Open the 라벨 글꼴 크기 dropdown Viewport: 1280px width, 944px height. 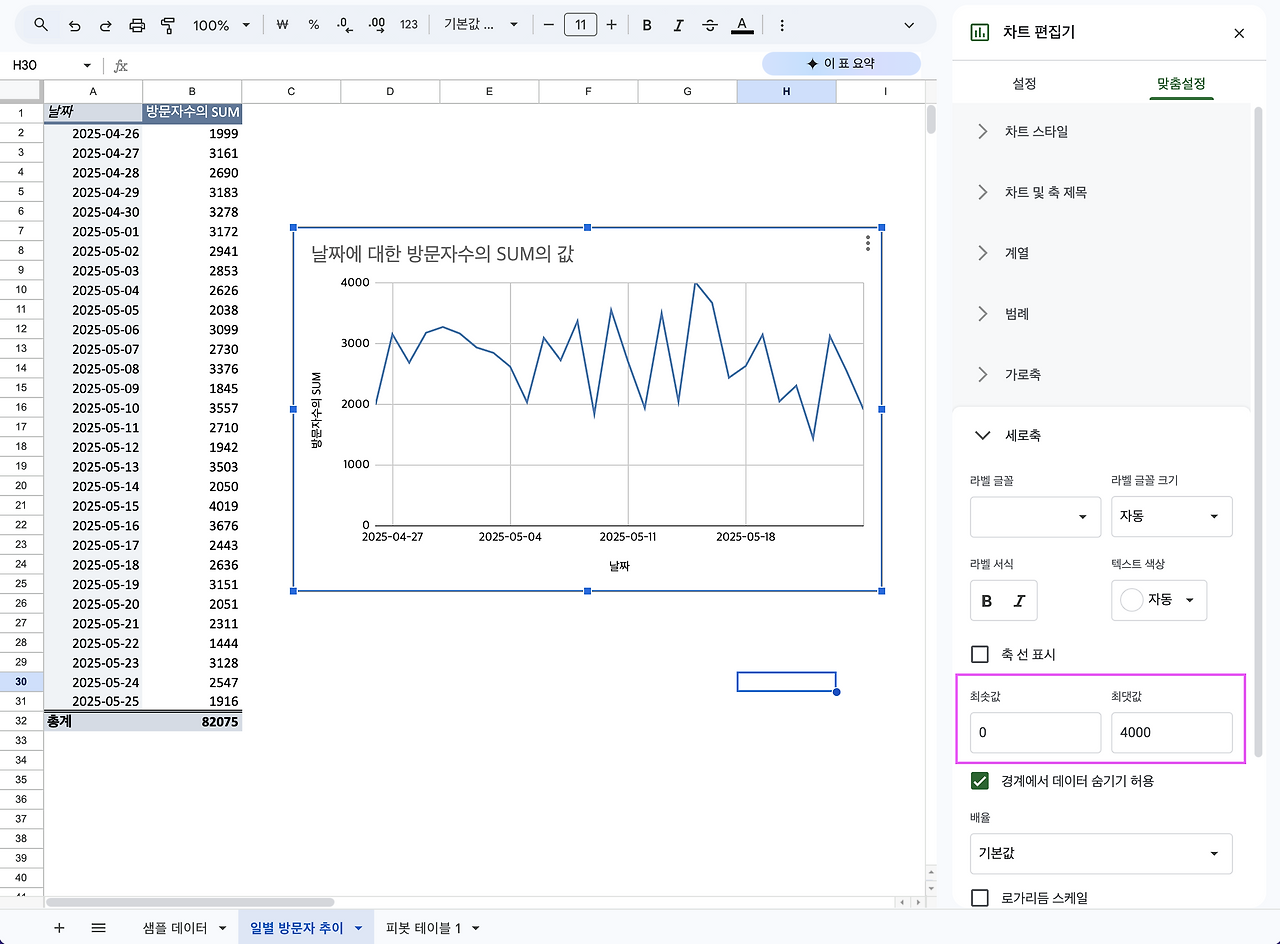tap(1171, 516)
